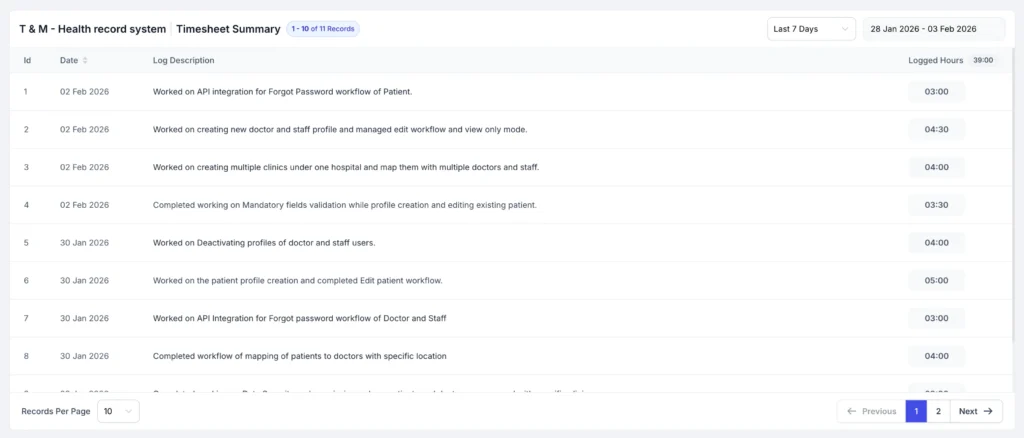Screen dimensions: 1024x438
Task: Open the Deactivating profiles log entry
Action: click(263, 243)
